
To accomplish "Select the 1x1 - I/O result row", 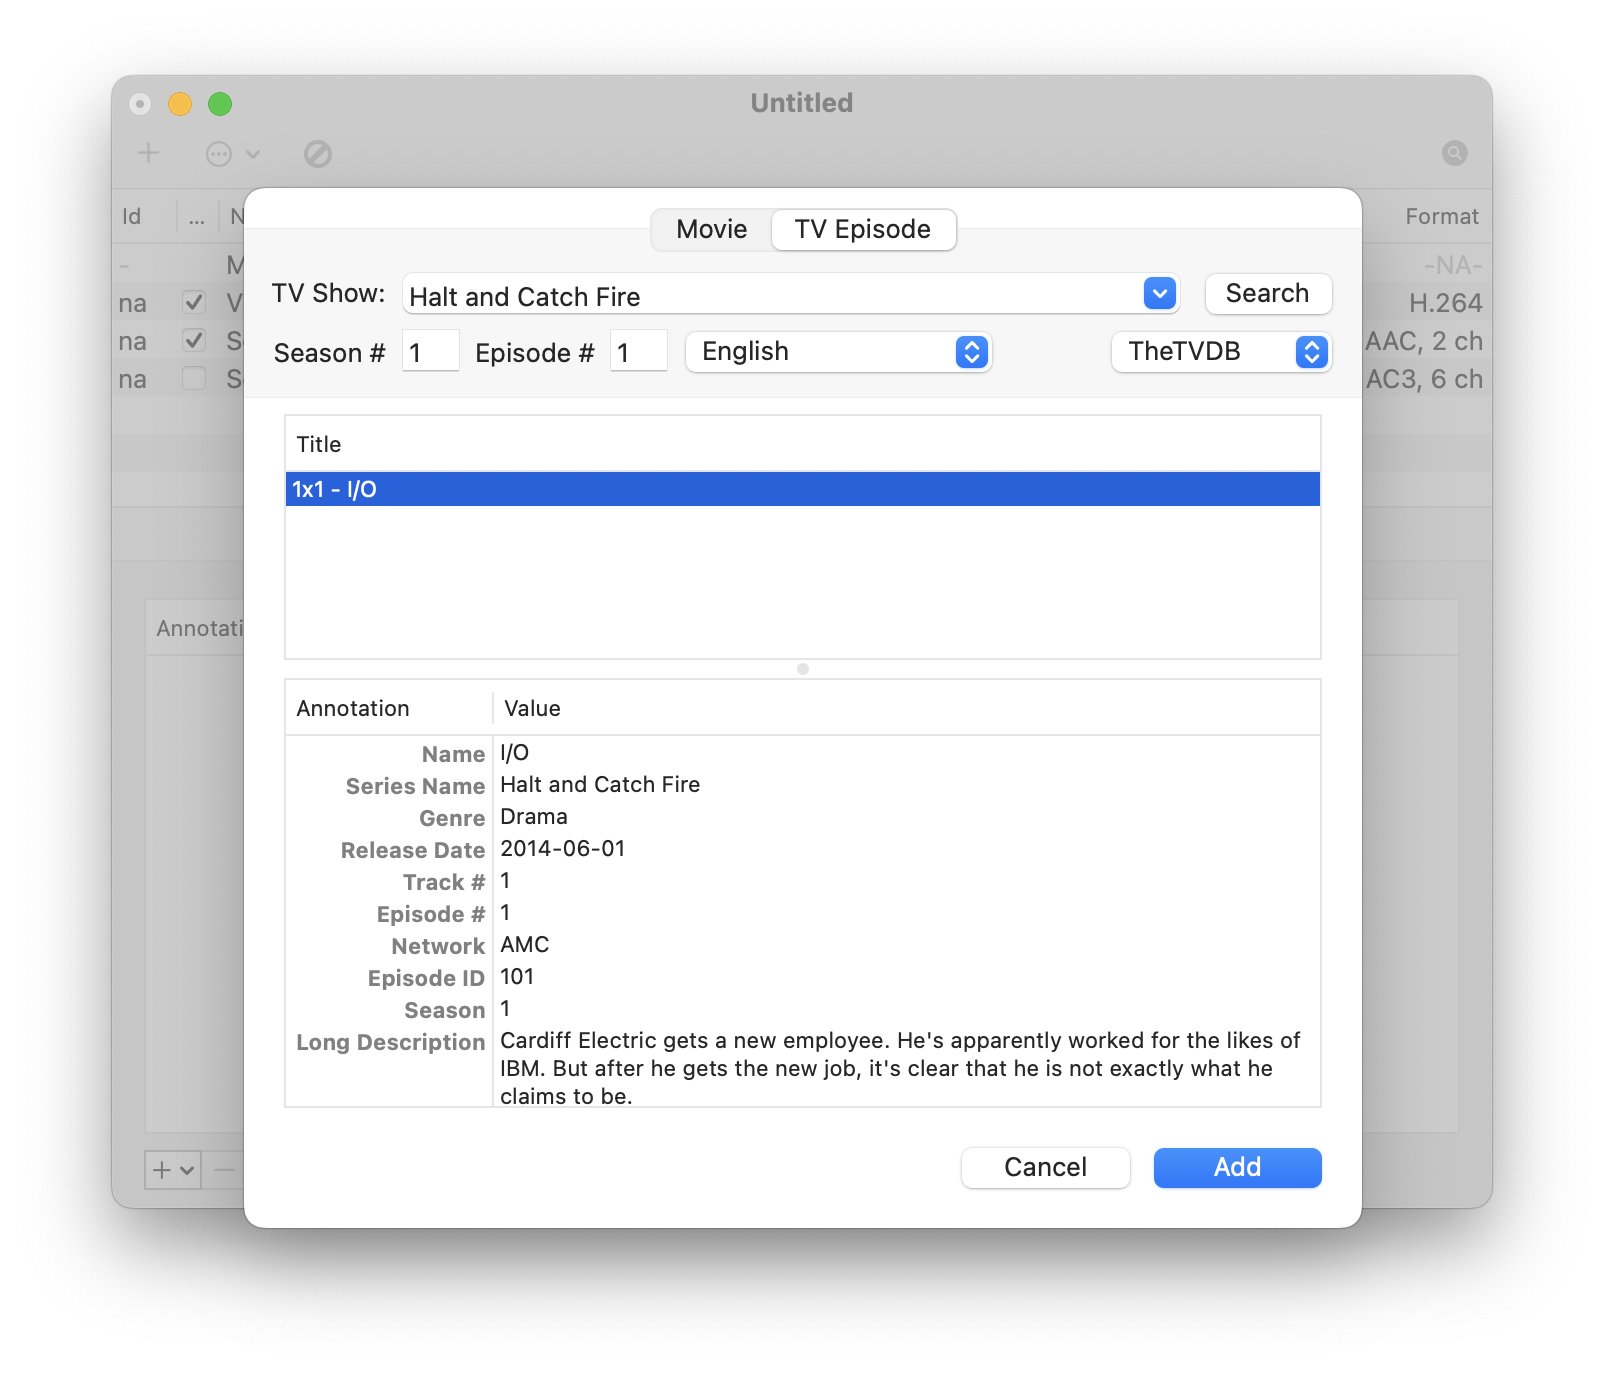I will 802,489.
